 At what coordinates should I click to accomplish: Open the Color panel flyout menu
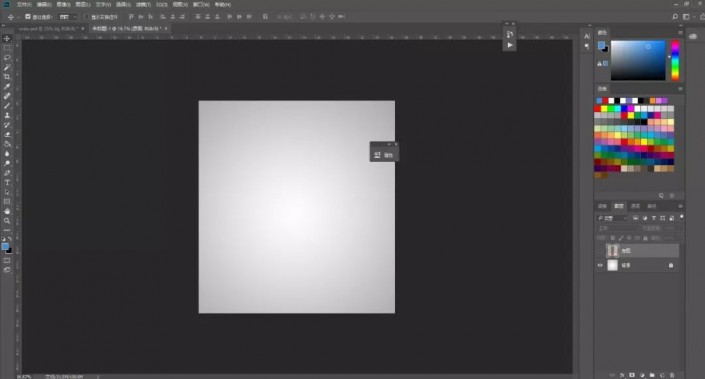pos(680,32)
